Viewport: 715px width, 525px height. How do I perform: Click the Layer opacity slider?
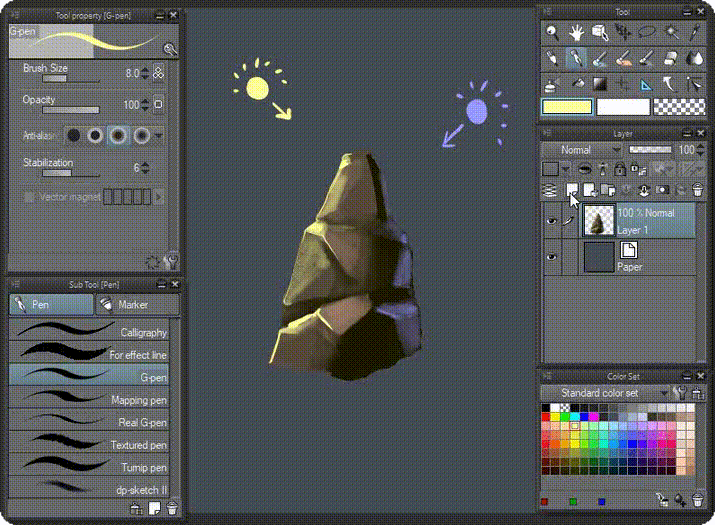coord(650,150)
